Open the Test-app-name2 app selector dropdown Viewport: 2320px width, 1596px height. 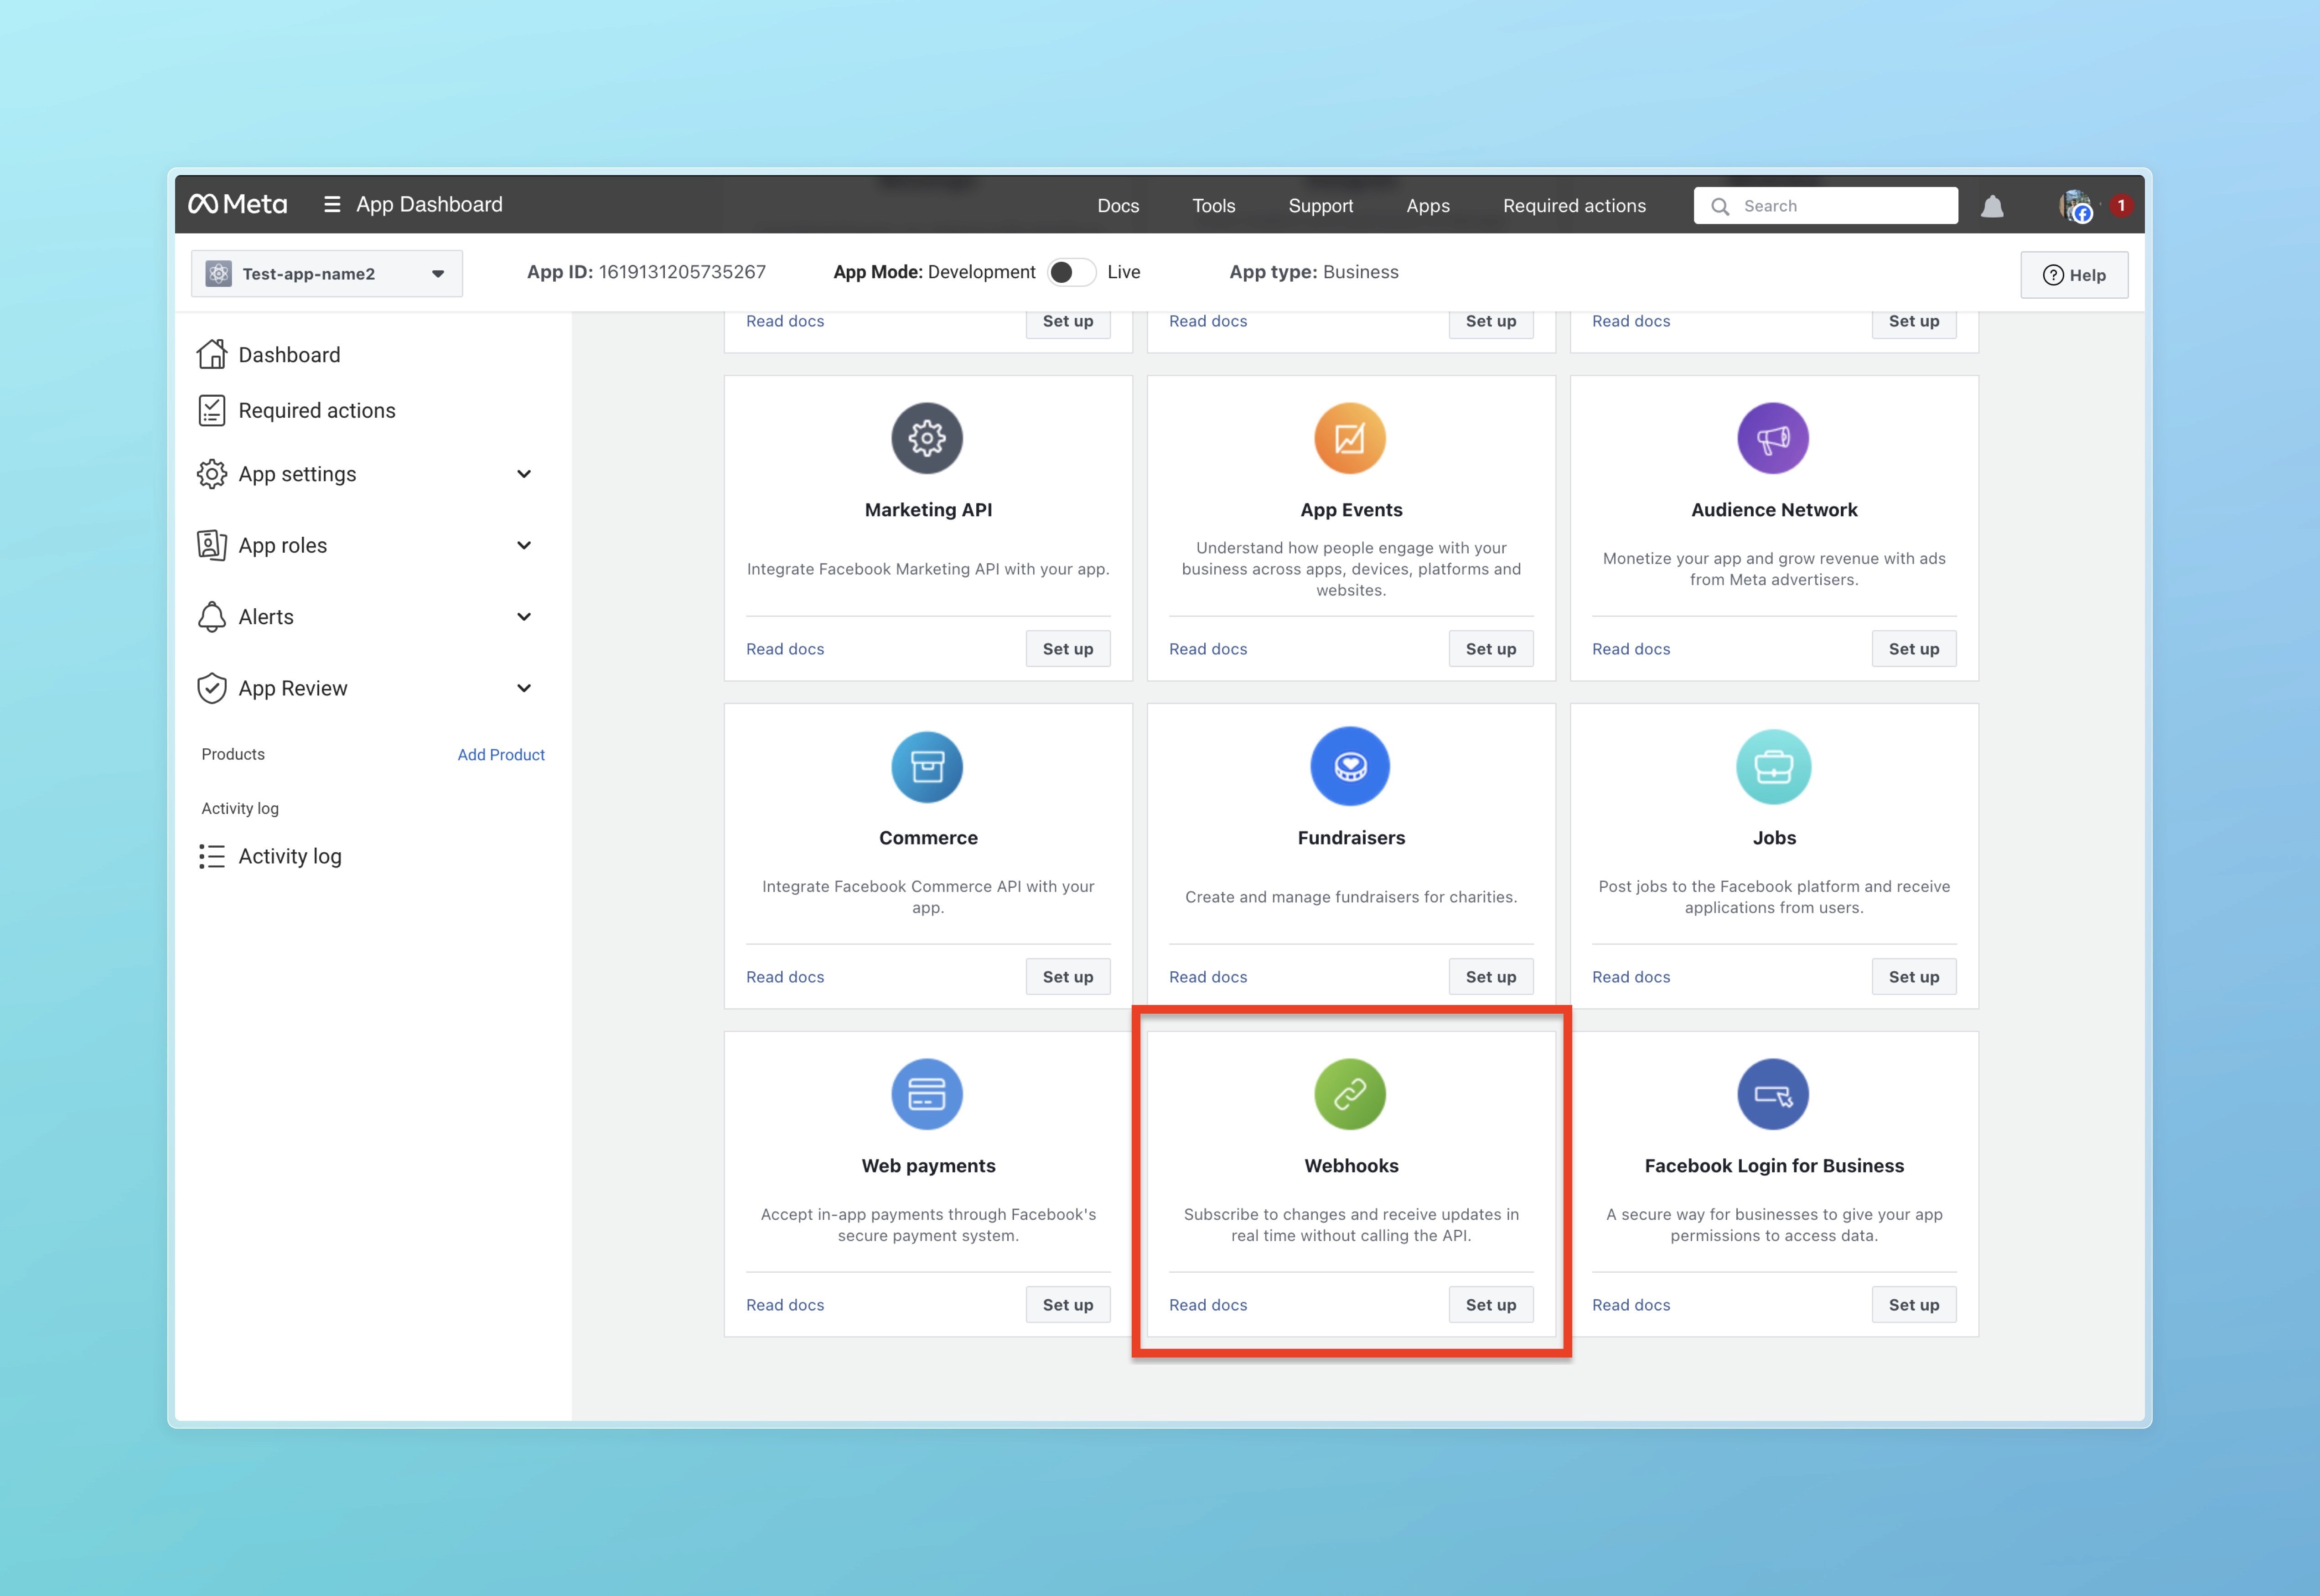pyautogui.click(x=327, y=274)
